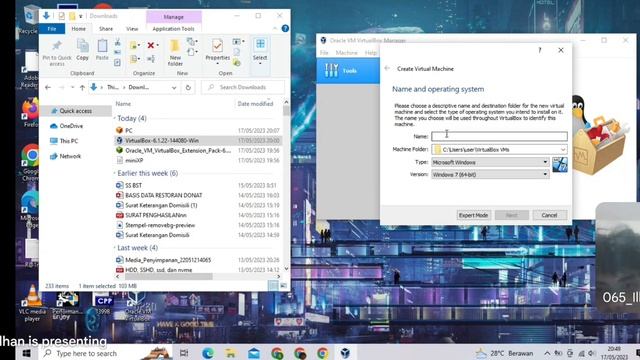This screenshot has height=360, width=640.
Task: Open Delete options dropdown arrow
Action: coord(158,45)
